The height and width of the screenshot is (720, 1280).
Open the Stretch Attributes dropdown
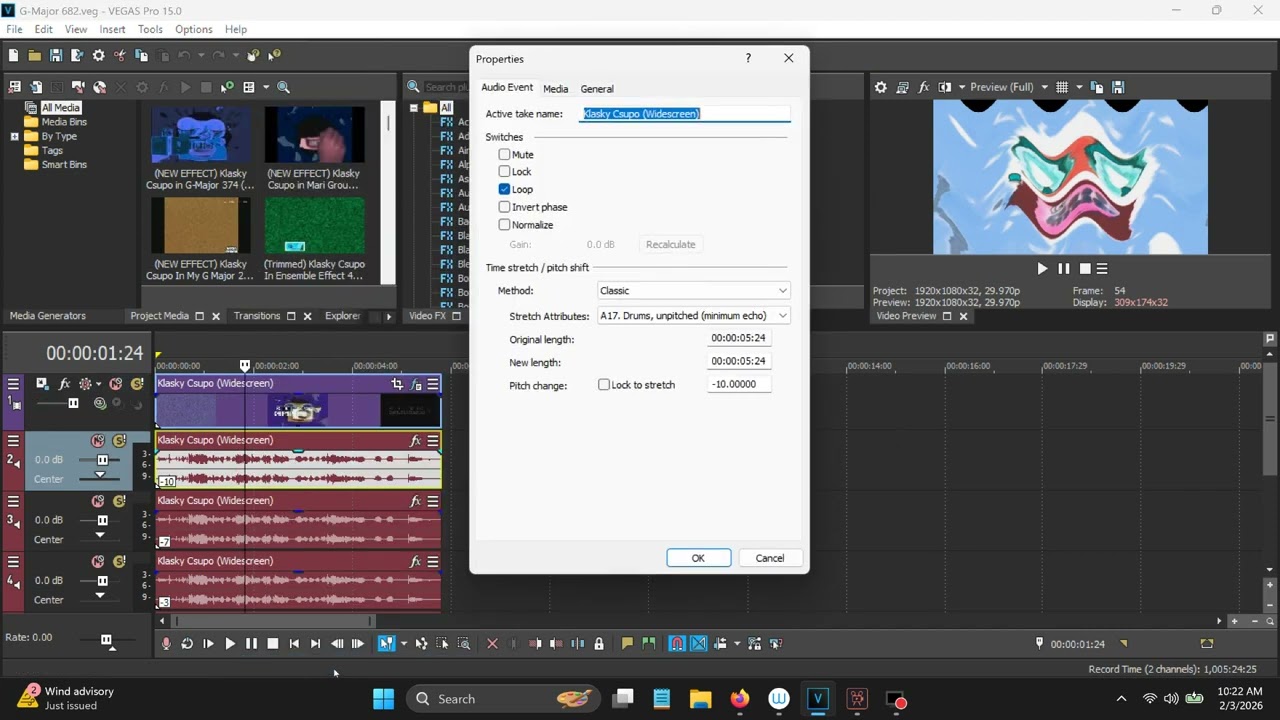coord(693,316)
